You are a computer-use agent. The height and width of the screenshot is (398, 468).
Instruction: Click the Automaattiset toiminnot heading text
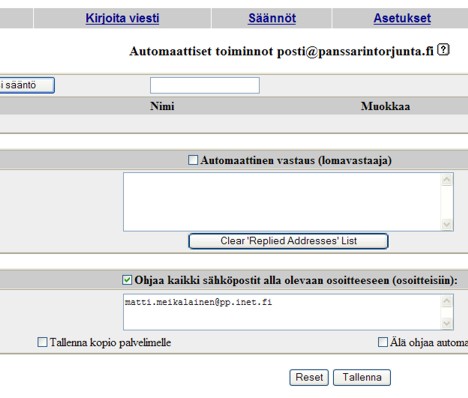click(x=282, y=51)
